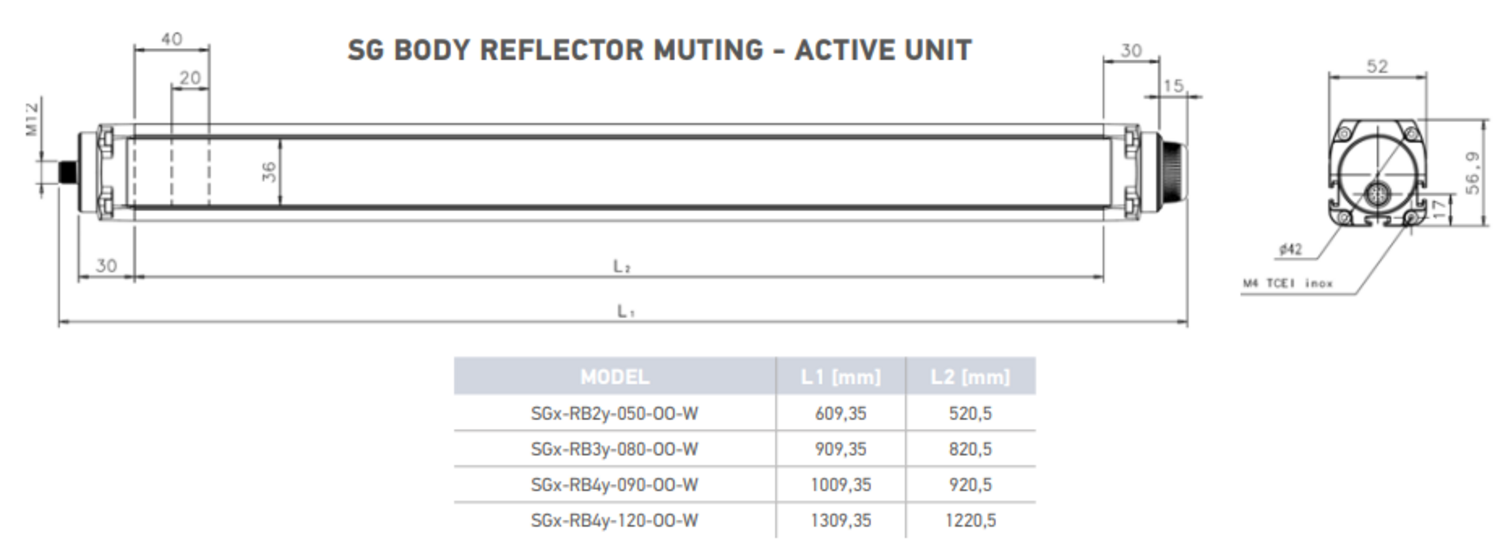Click model SGx-RB4y-090-OO-W row
Viewport: 1500px width, 551px height.
[x=745, y=485]
